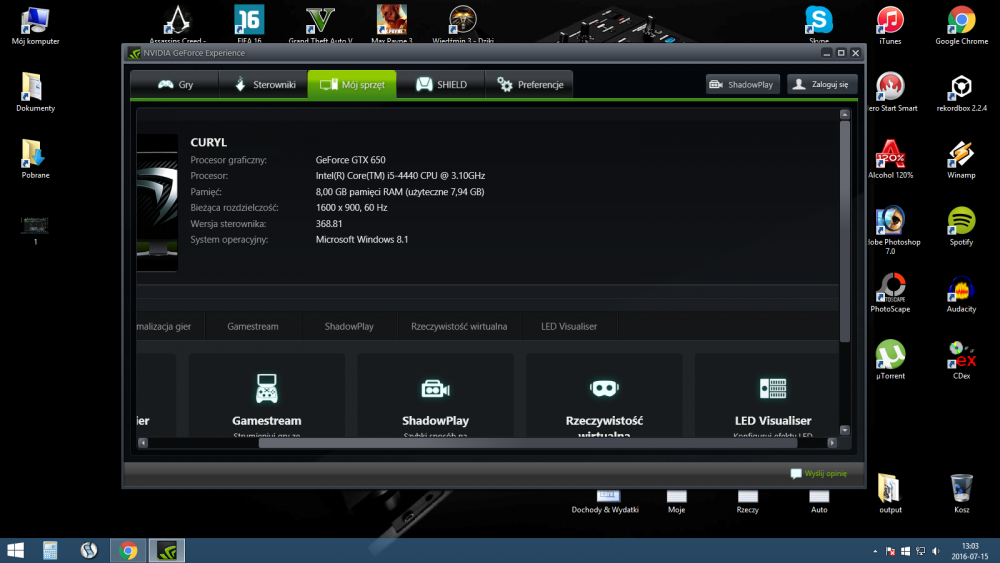Select the Max Payne 3 icon

392,24
